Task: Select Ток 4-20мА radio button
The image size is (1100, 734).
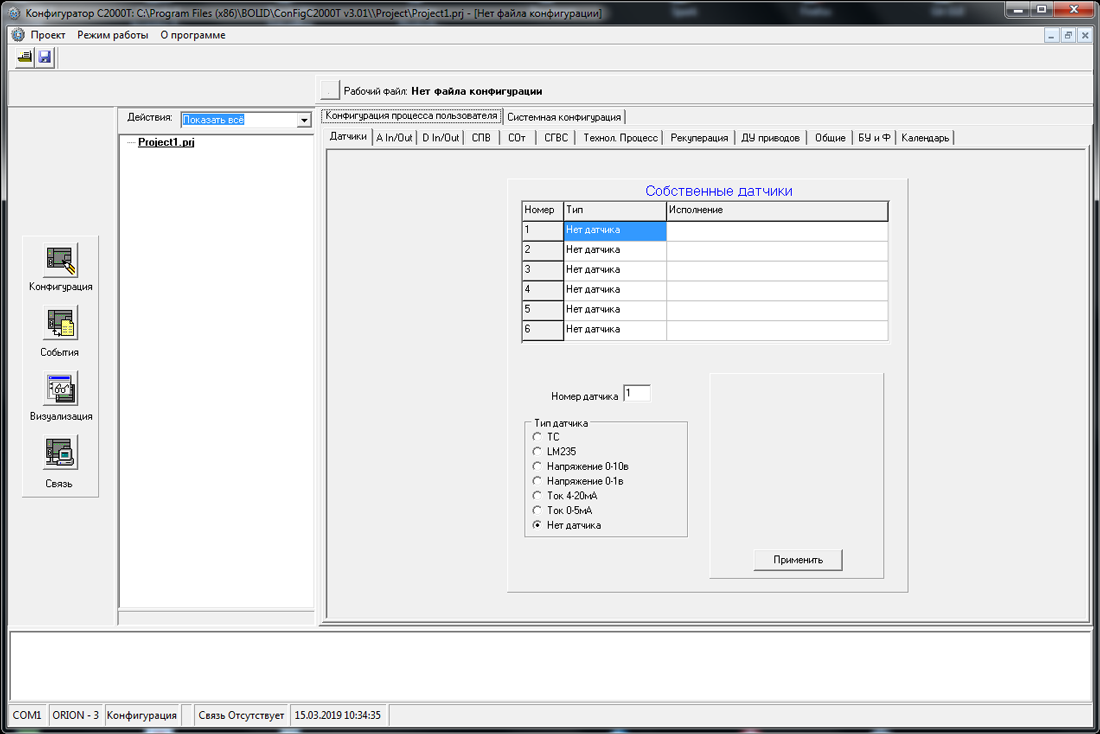Action: pyautogui.click(x=537, y=496)
